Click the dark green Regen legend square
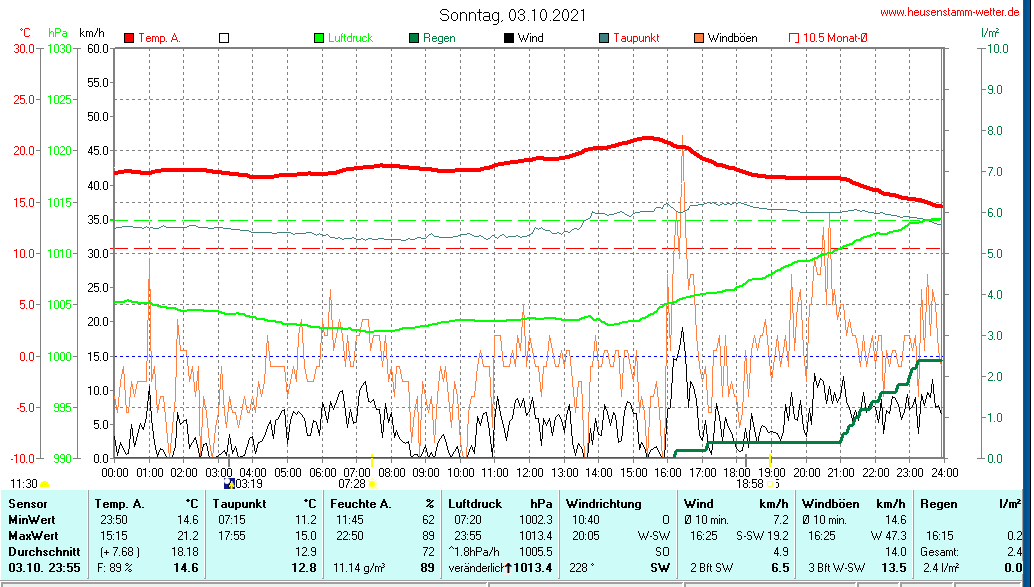Viewport: 1034px width, 587px height. pos(414,38)
